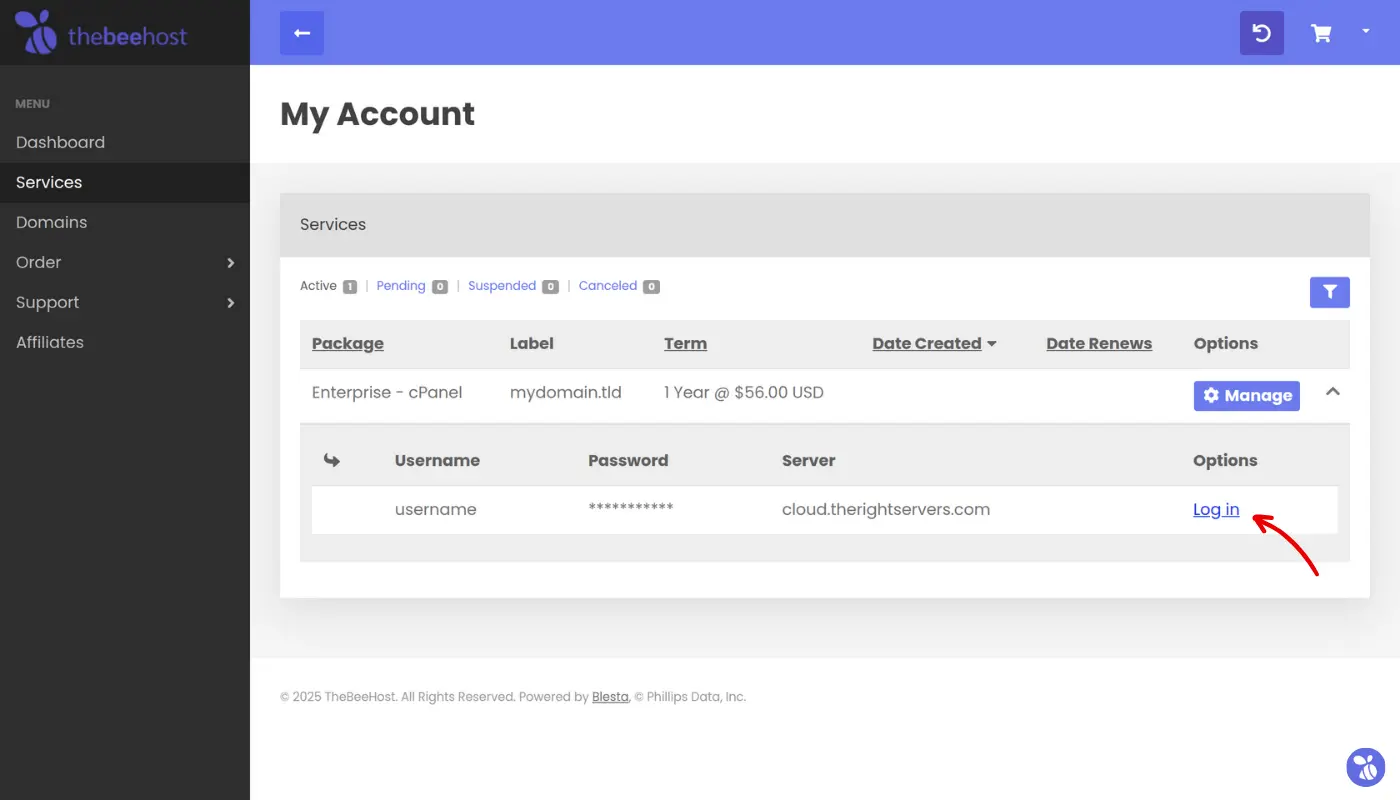The width and height of the screenshot is (1400, 800).
Task: Click the filter funnel icon button
Action: click(1329, 292)
